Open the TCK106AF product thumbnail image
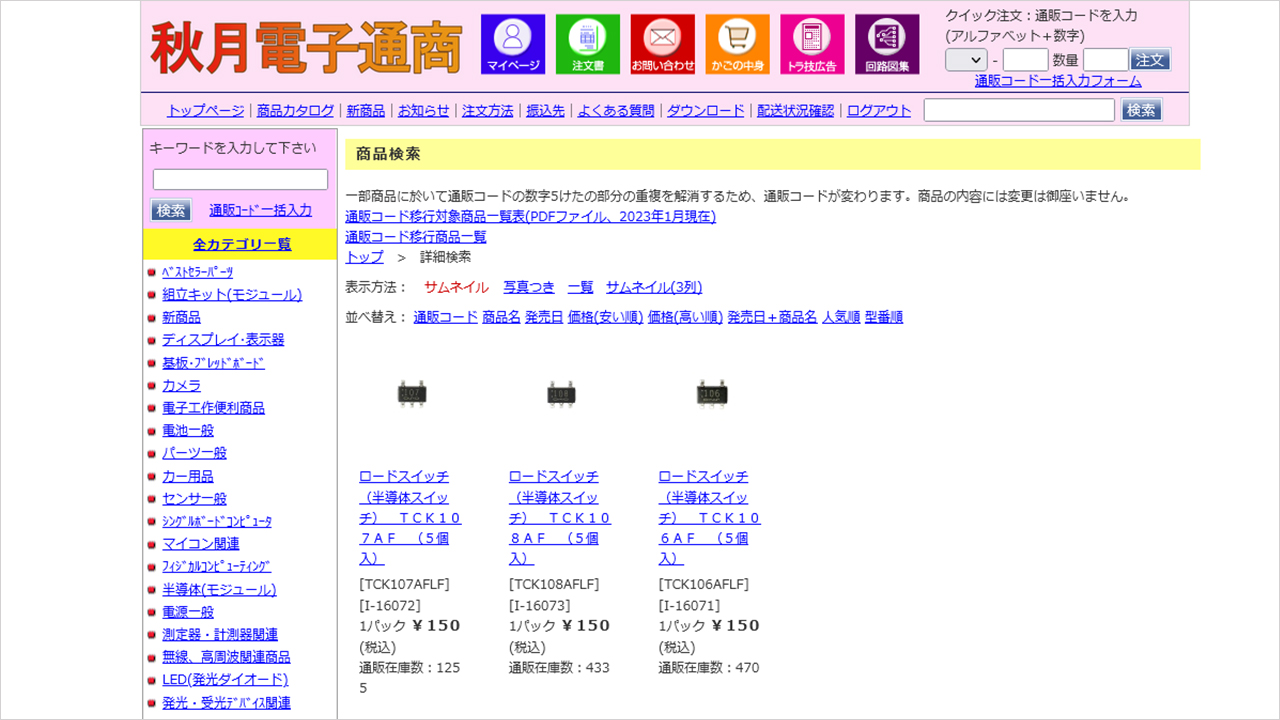1280x720 pixels. 711,394
